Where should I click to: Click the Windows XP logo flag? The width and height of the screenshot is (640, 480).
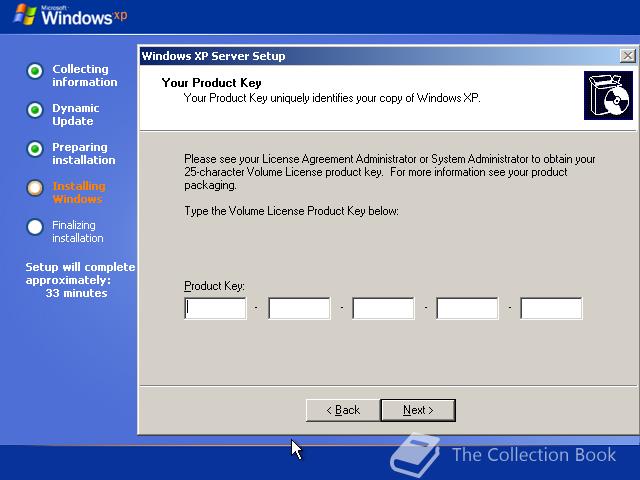click(x=25, y=15)
